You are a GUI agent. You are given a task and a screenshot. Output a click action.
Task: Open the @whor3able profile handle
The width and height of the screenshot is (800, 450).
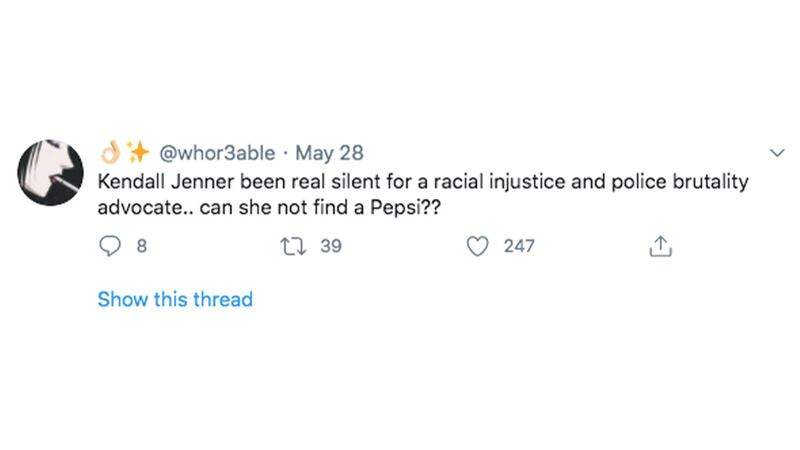(x=217, y=153)
